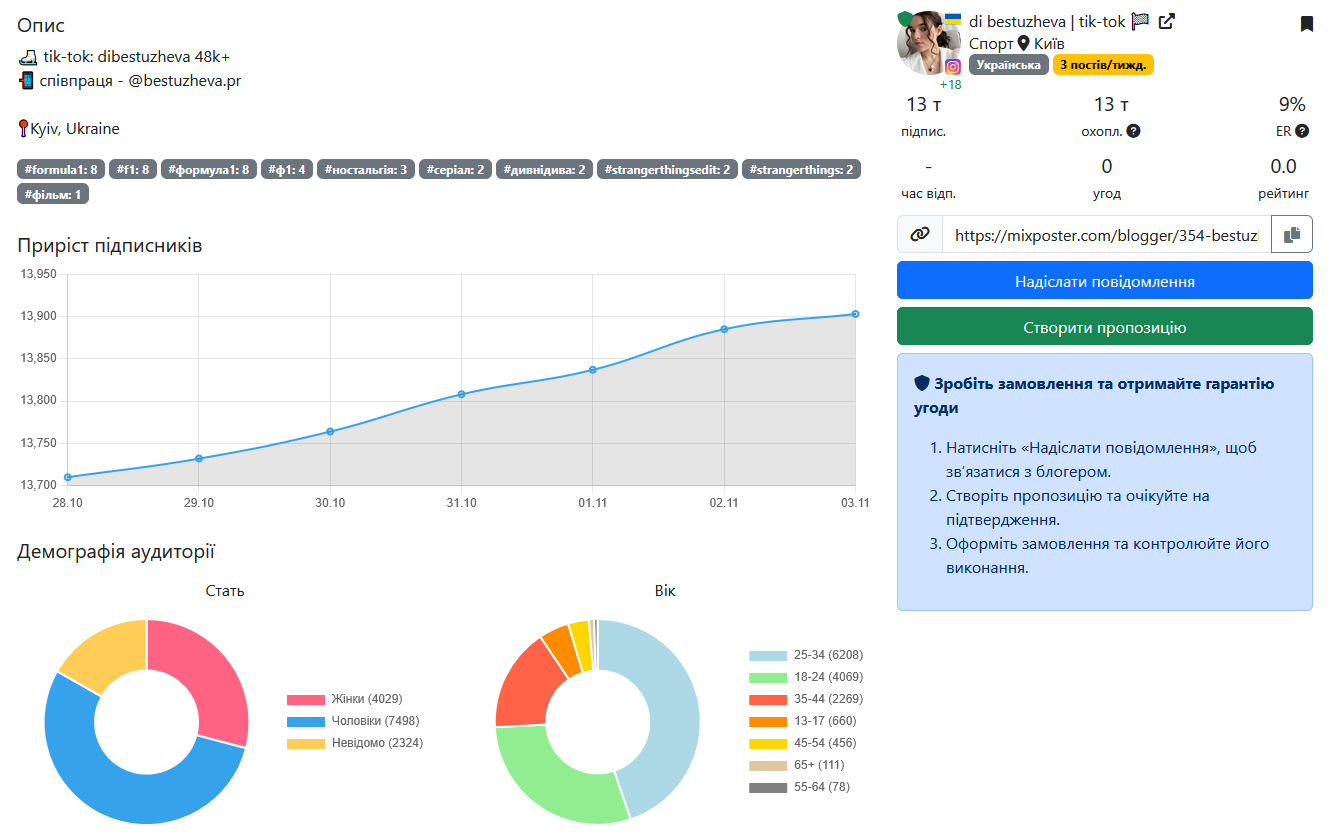Image resolution: width=1328 pixels, height=836 pixels.
Task: Select the #strangerthings: 2 hashtag tag
Action: coord(801,170)
